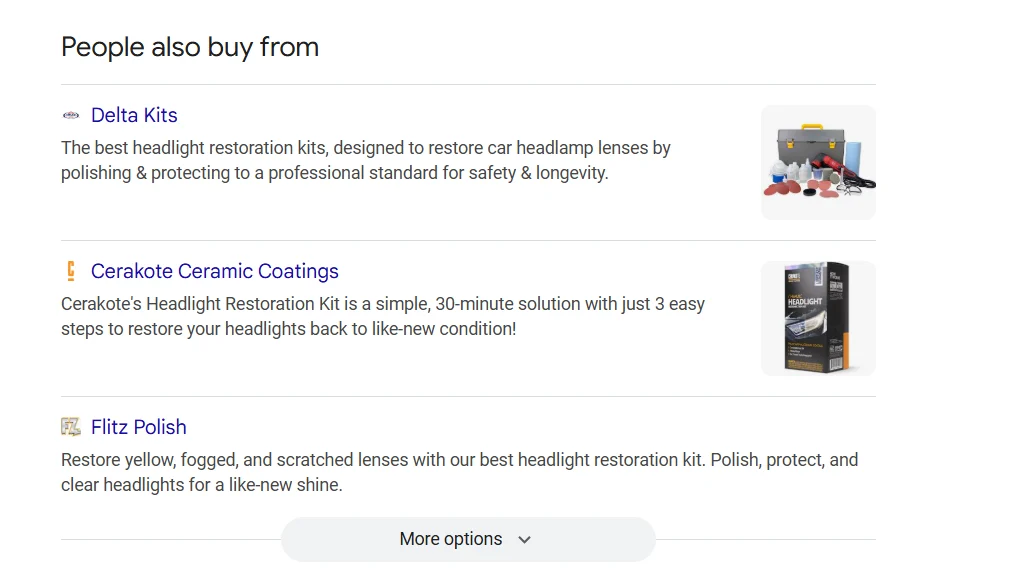Image resolution: width=1010 pixels, height=572 pixels.
Task: Click the Delta Kits favicon icon
Action: (70, 115)
